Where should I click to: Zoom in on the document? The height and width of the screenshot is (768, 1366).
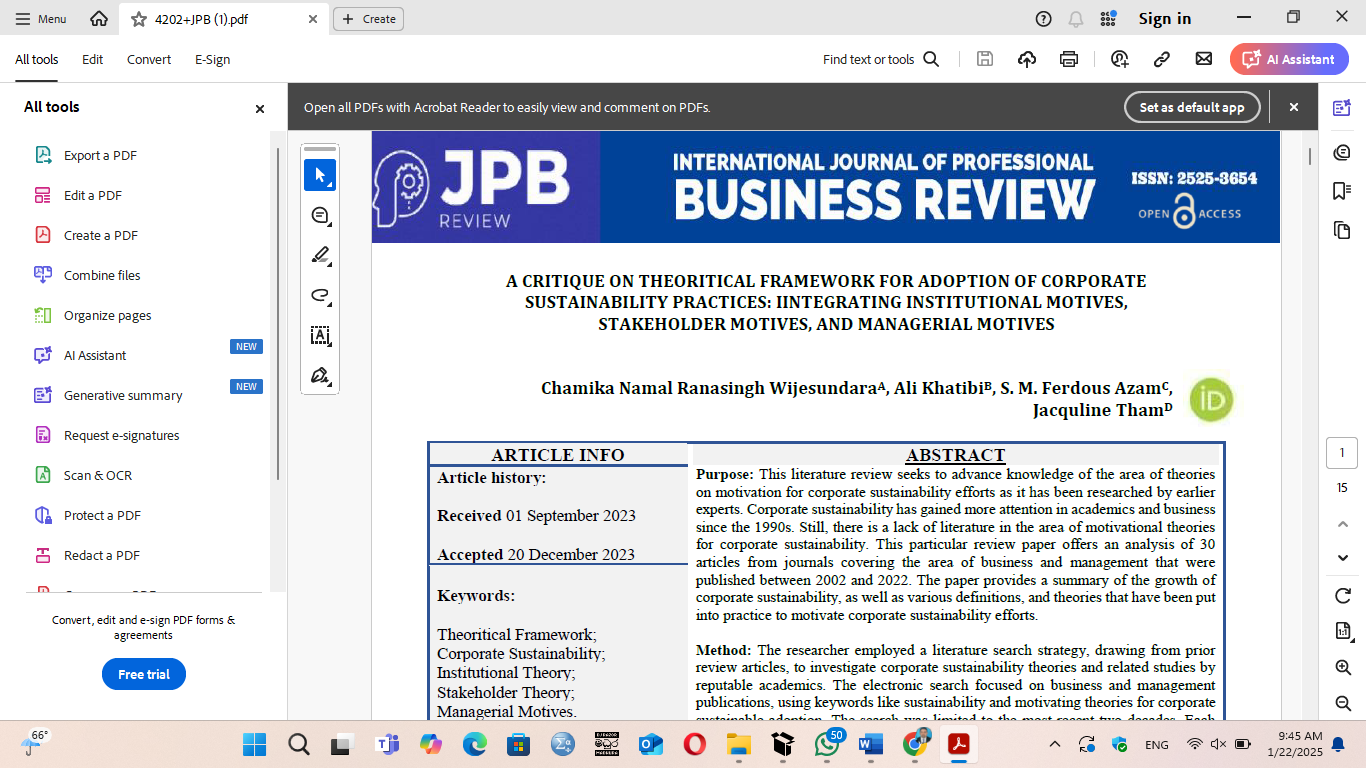pos(1343,667)
